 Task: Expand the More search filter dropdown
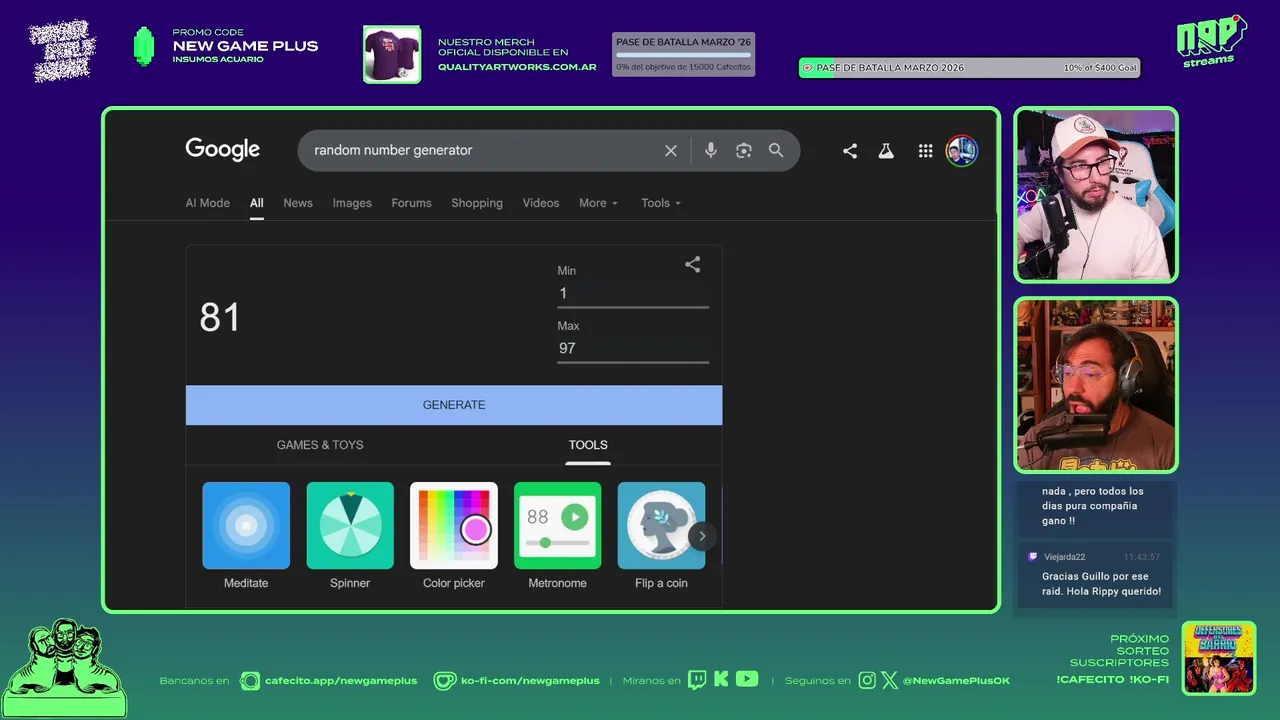(x=598, y=203)
